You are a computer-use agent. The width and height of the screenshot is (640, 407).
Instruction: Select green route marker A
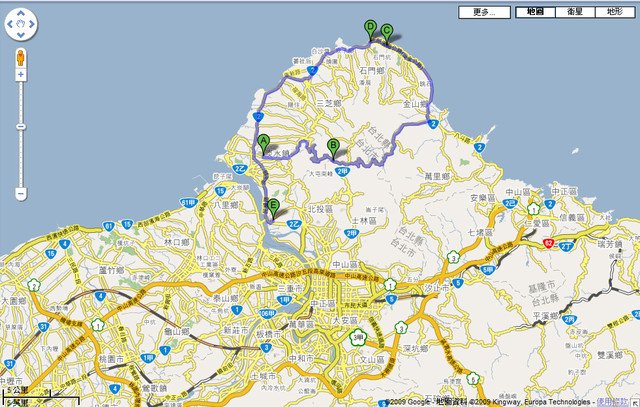pyautogui.click(x=263, y=144)
